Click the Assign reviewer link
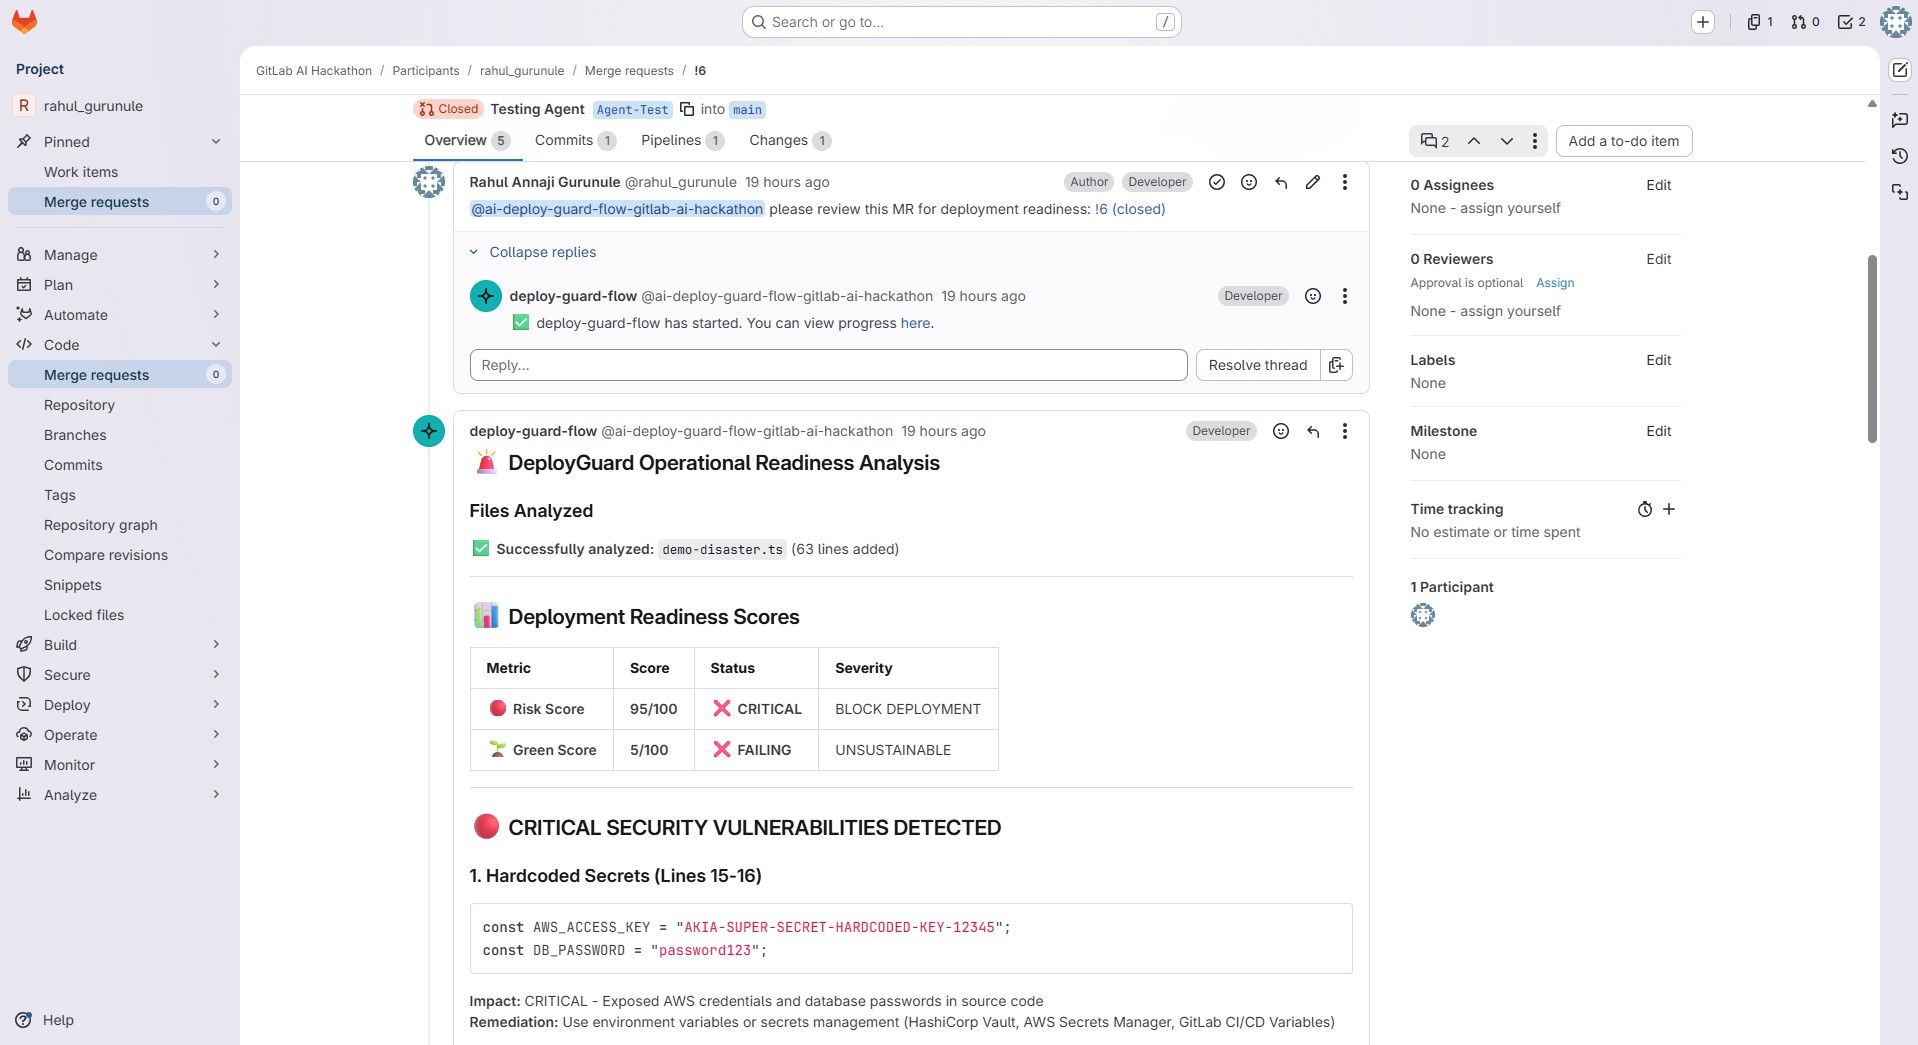The width and height of the screenshot is (1918, 1045). coord(1555,283)
